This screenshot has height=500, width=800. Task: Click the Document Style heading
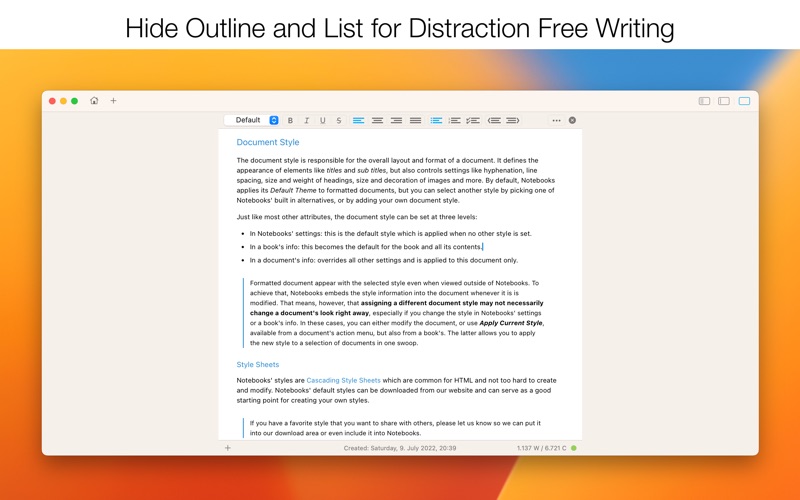pyautogui.click(x=268, y=142)
